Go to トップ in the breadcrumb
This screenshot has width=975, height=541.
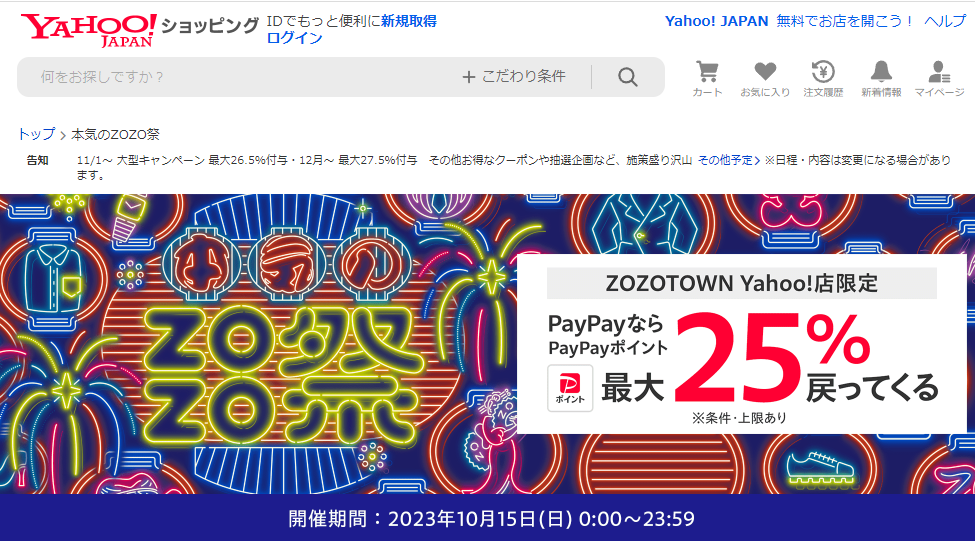pyautogui.click(x=36, y=134)
